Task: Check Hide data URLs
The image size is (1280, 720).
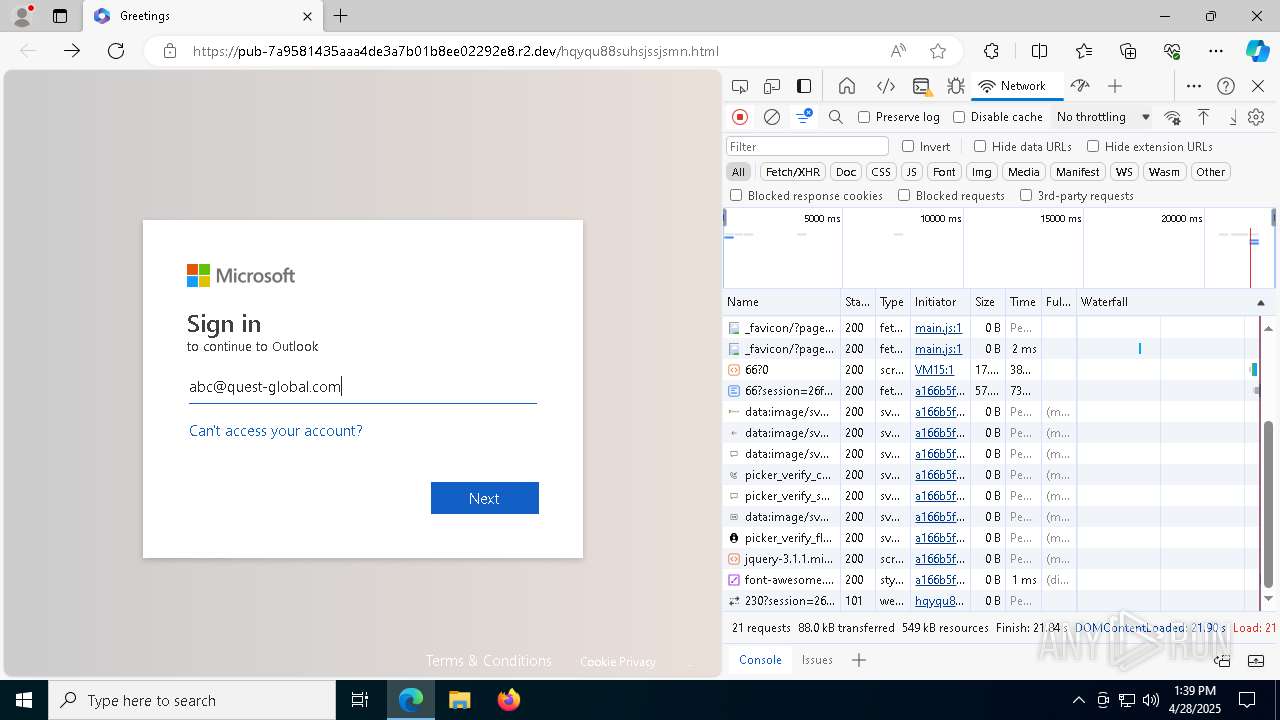Action: point(980,146)
